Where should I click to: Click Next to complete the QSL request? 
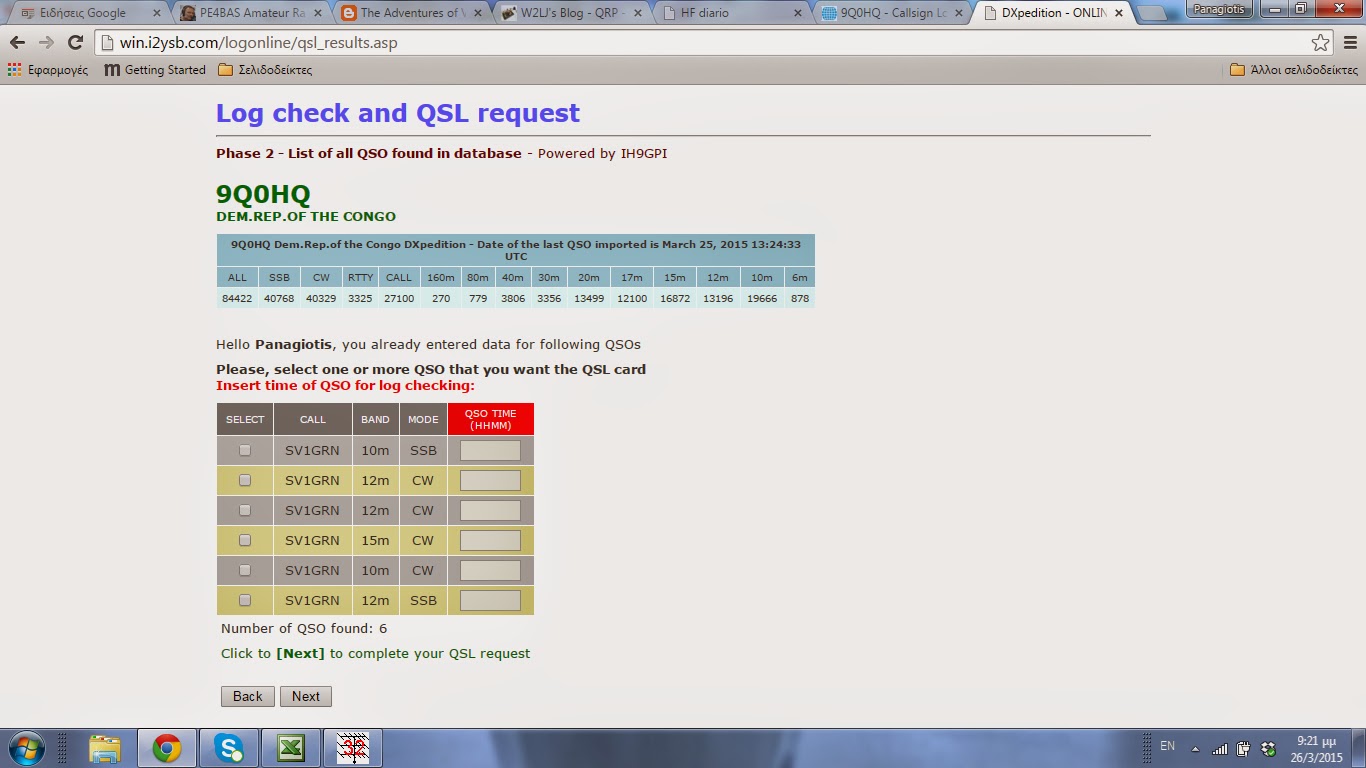point(306,696)
